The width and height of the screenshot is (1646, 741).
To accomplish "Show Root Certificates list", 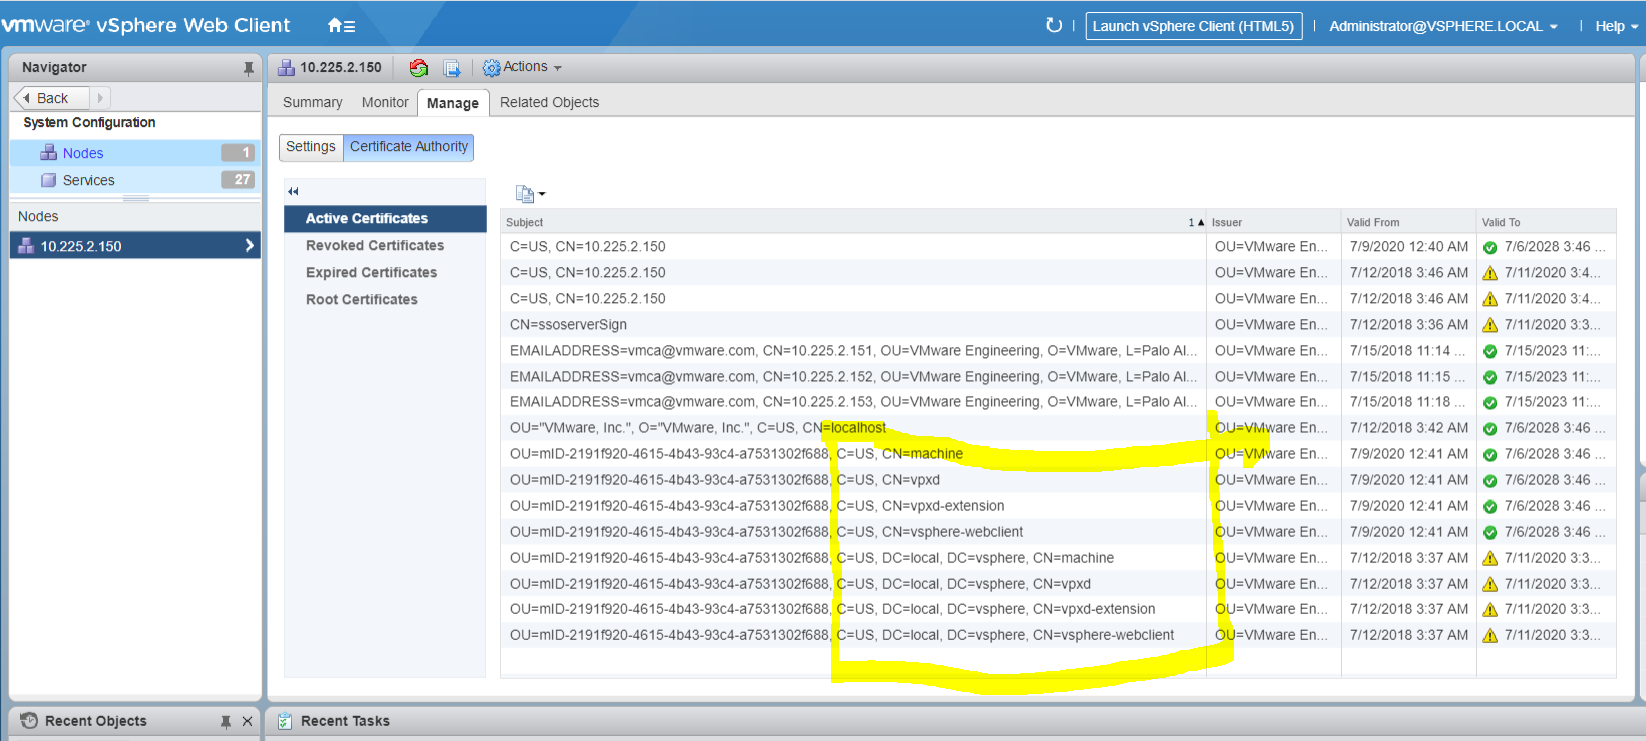I will pyautogui.click(x=385, y=299).
